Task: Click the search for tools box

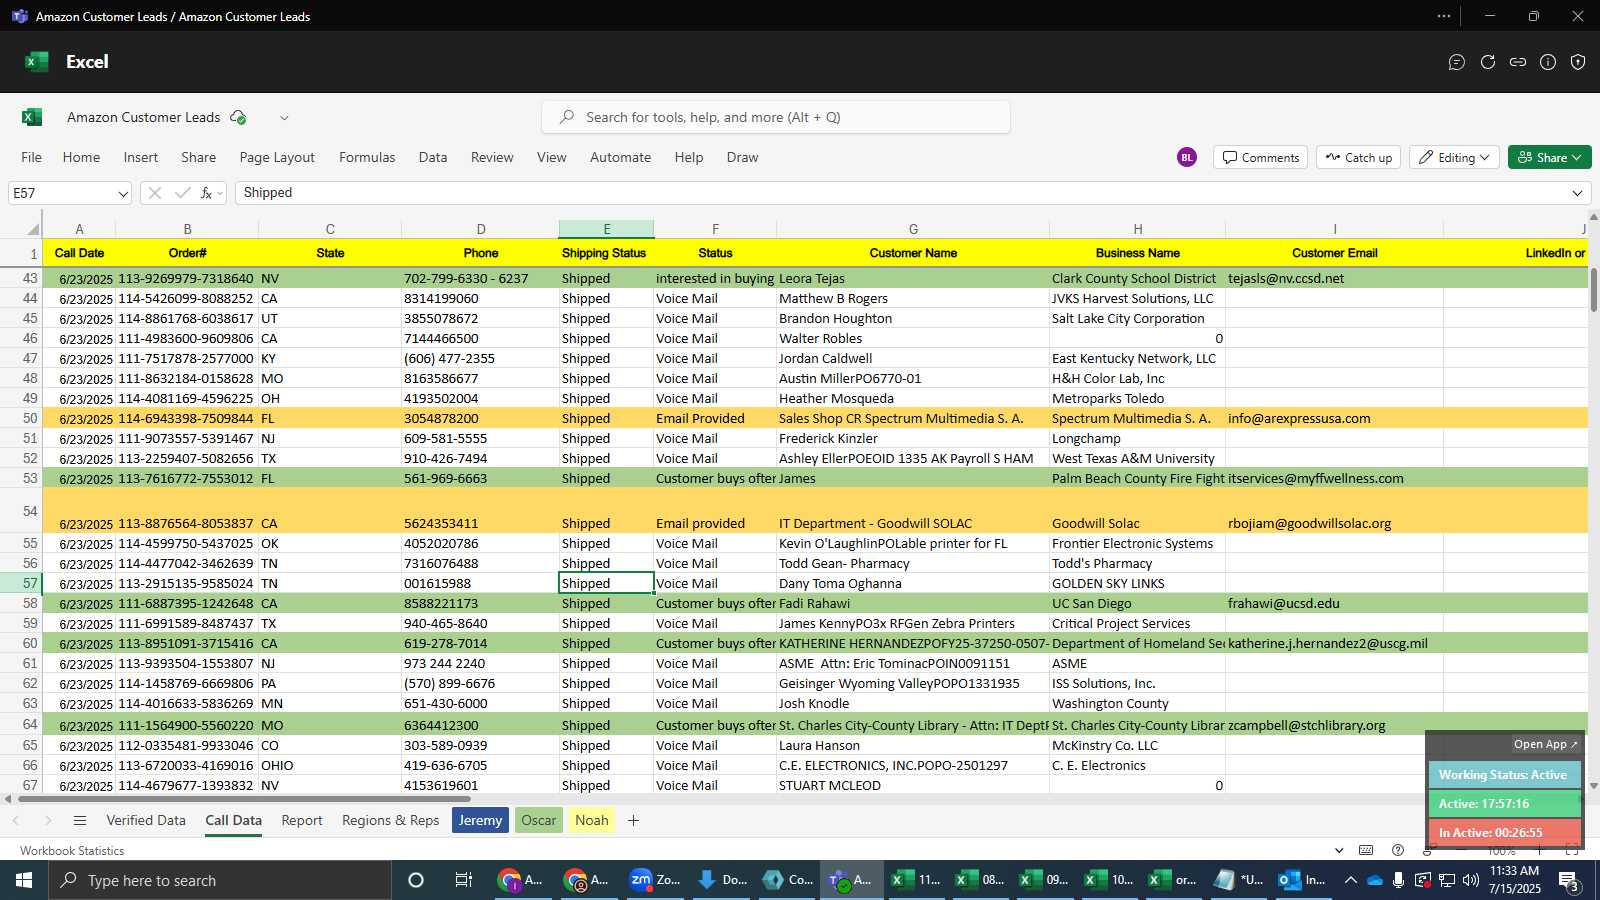Action: tap(776, 117)
